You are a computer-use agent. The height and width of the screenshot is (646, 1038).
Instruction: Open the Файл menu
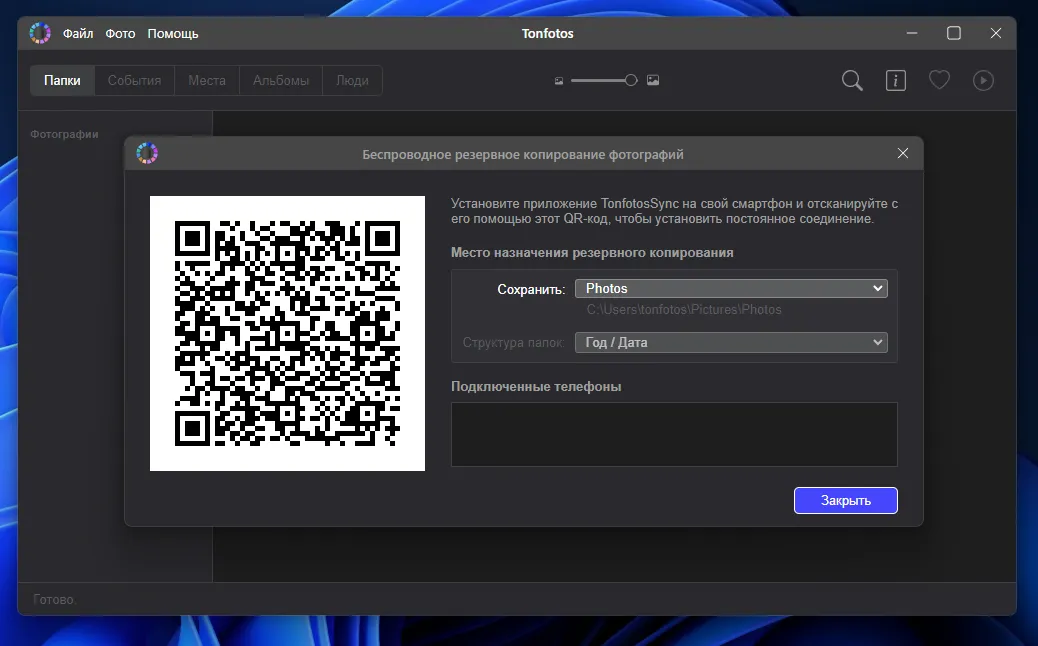pyautogui.click(x=77, y=34)
